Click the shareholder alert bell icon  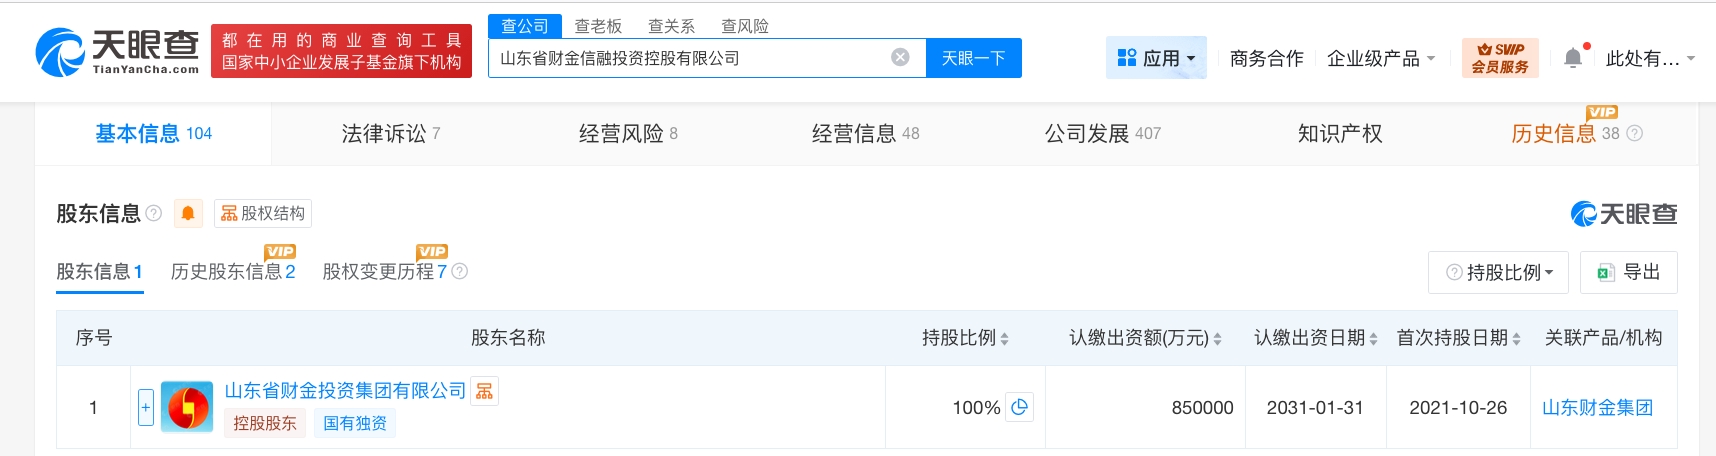[x=188, y=213]
